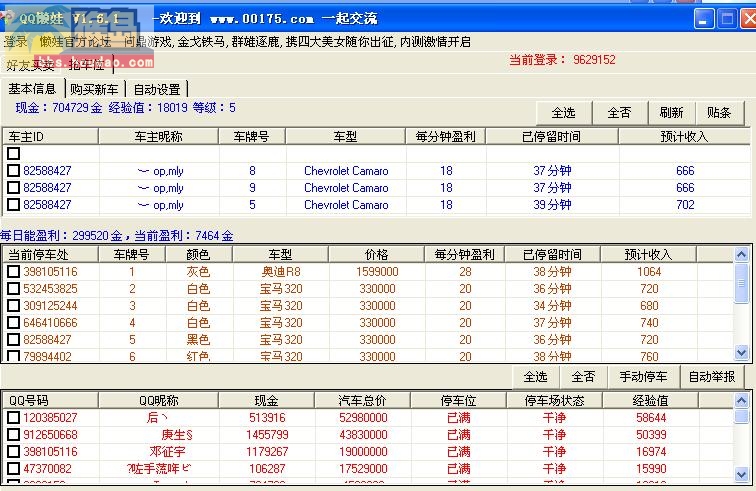
Task: Select experience value 58644
Action: 651,418
